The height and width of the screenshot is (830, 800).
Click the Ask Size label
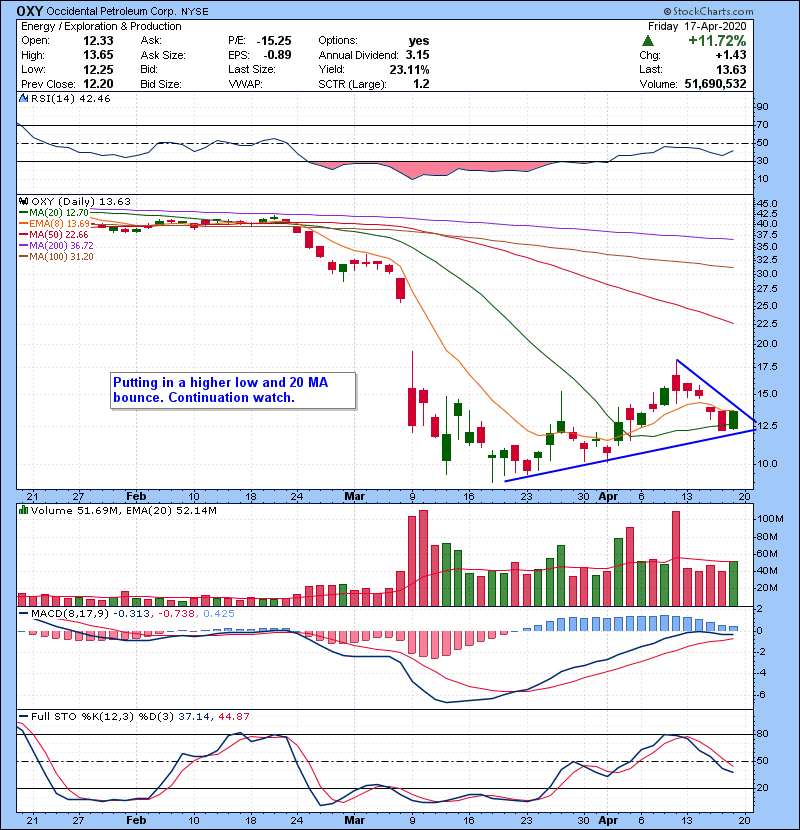163,55
